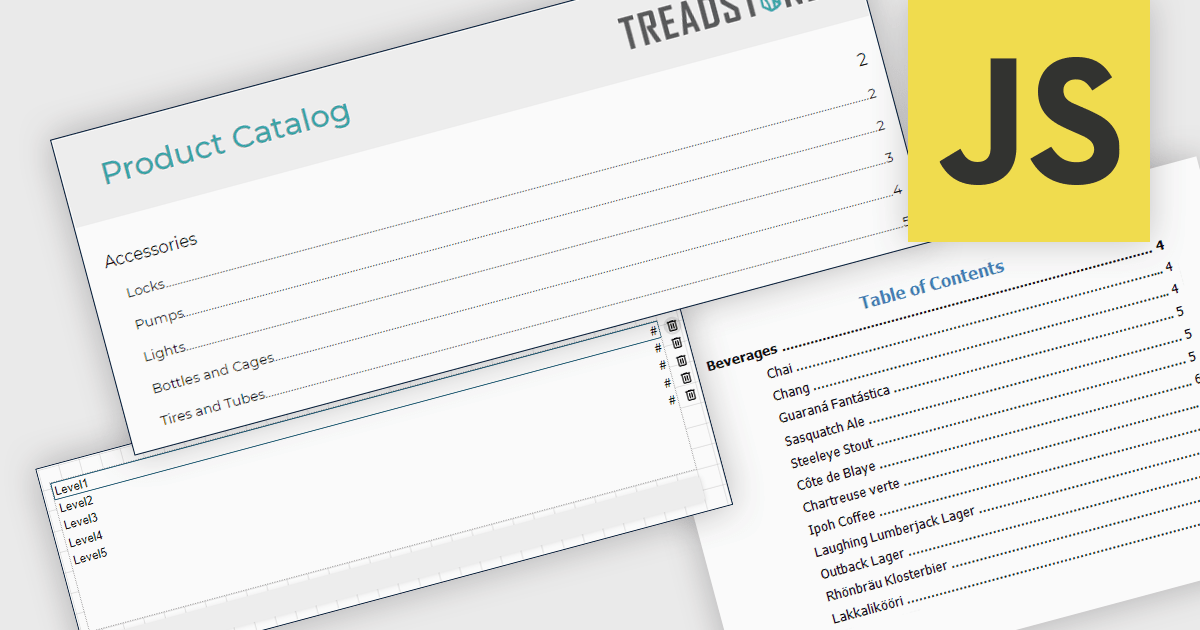
Task: Click the Laughing Lumberjack Lager entry
Action: coord(895,533)
